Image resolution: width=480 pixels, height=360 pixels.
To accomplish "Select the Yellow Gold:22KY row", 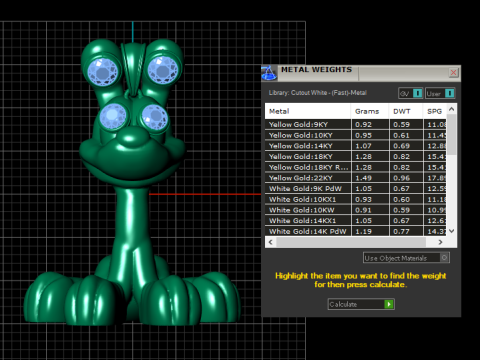I will (x=356, y=178).
